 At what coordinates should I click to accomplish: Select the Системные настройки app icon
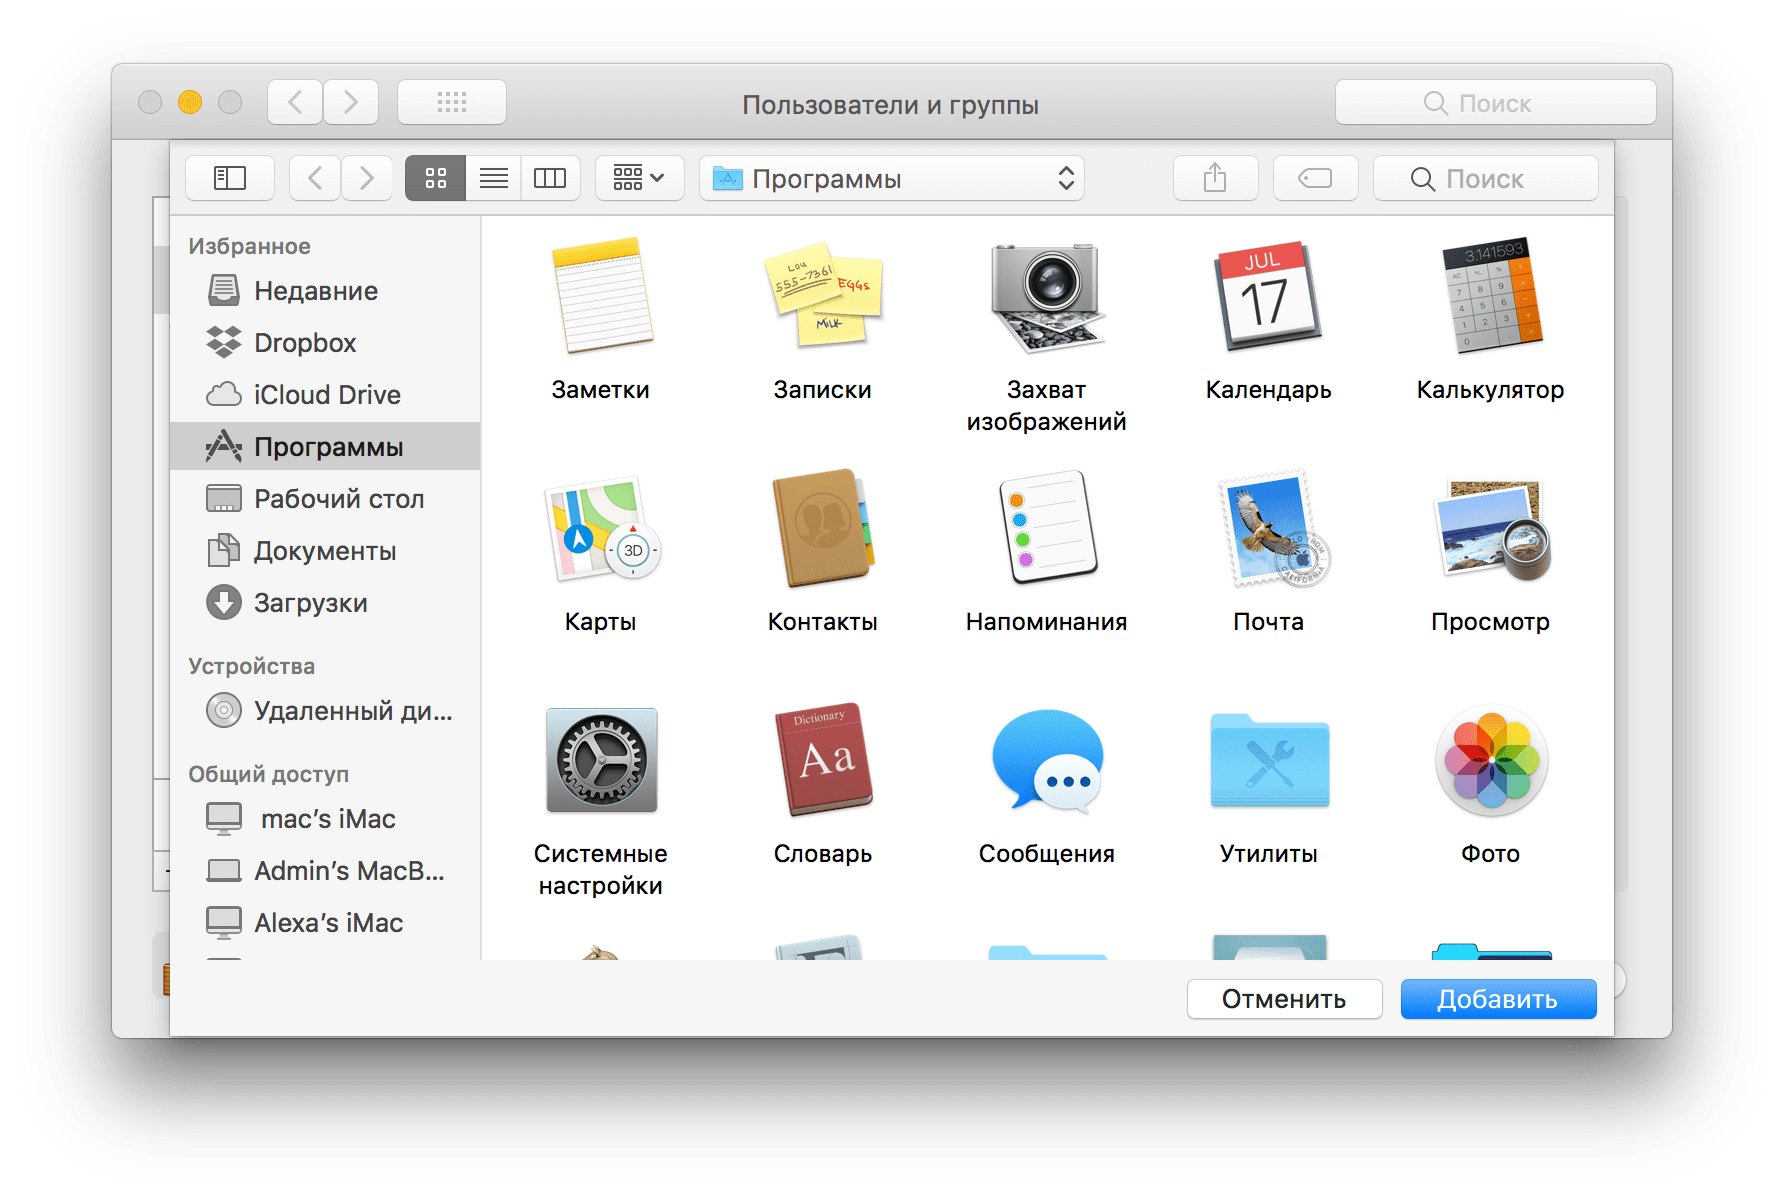click(x=601, y=760)
